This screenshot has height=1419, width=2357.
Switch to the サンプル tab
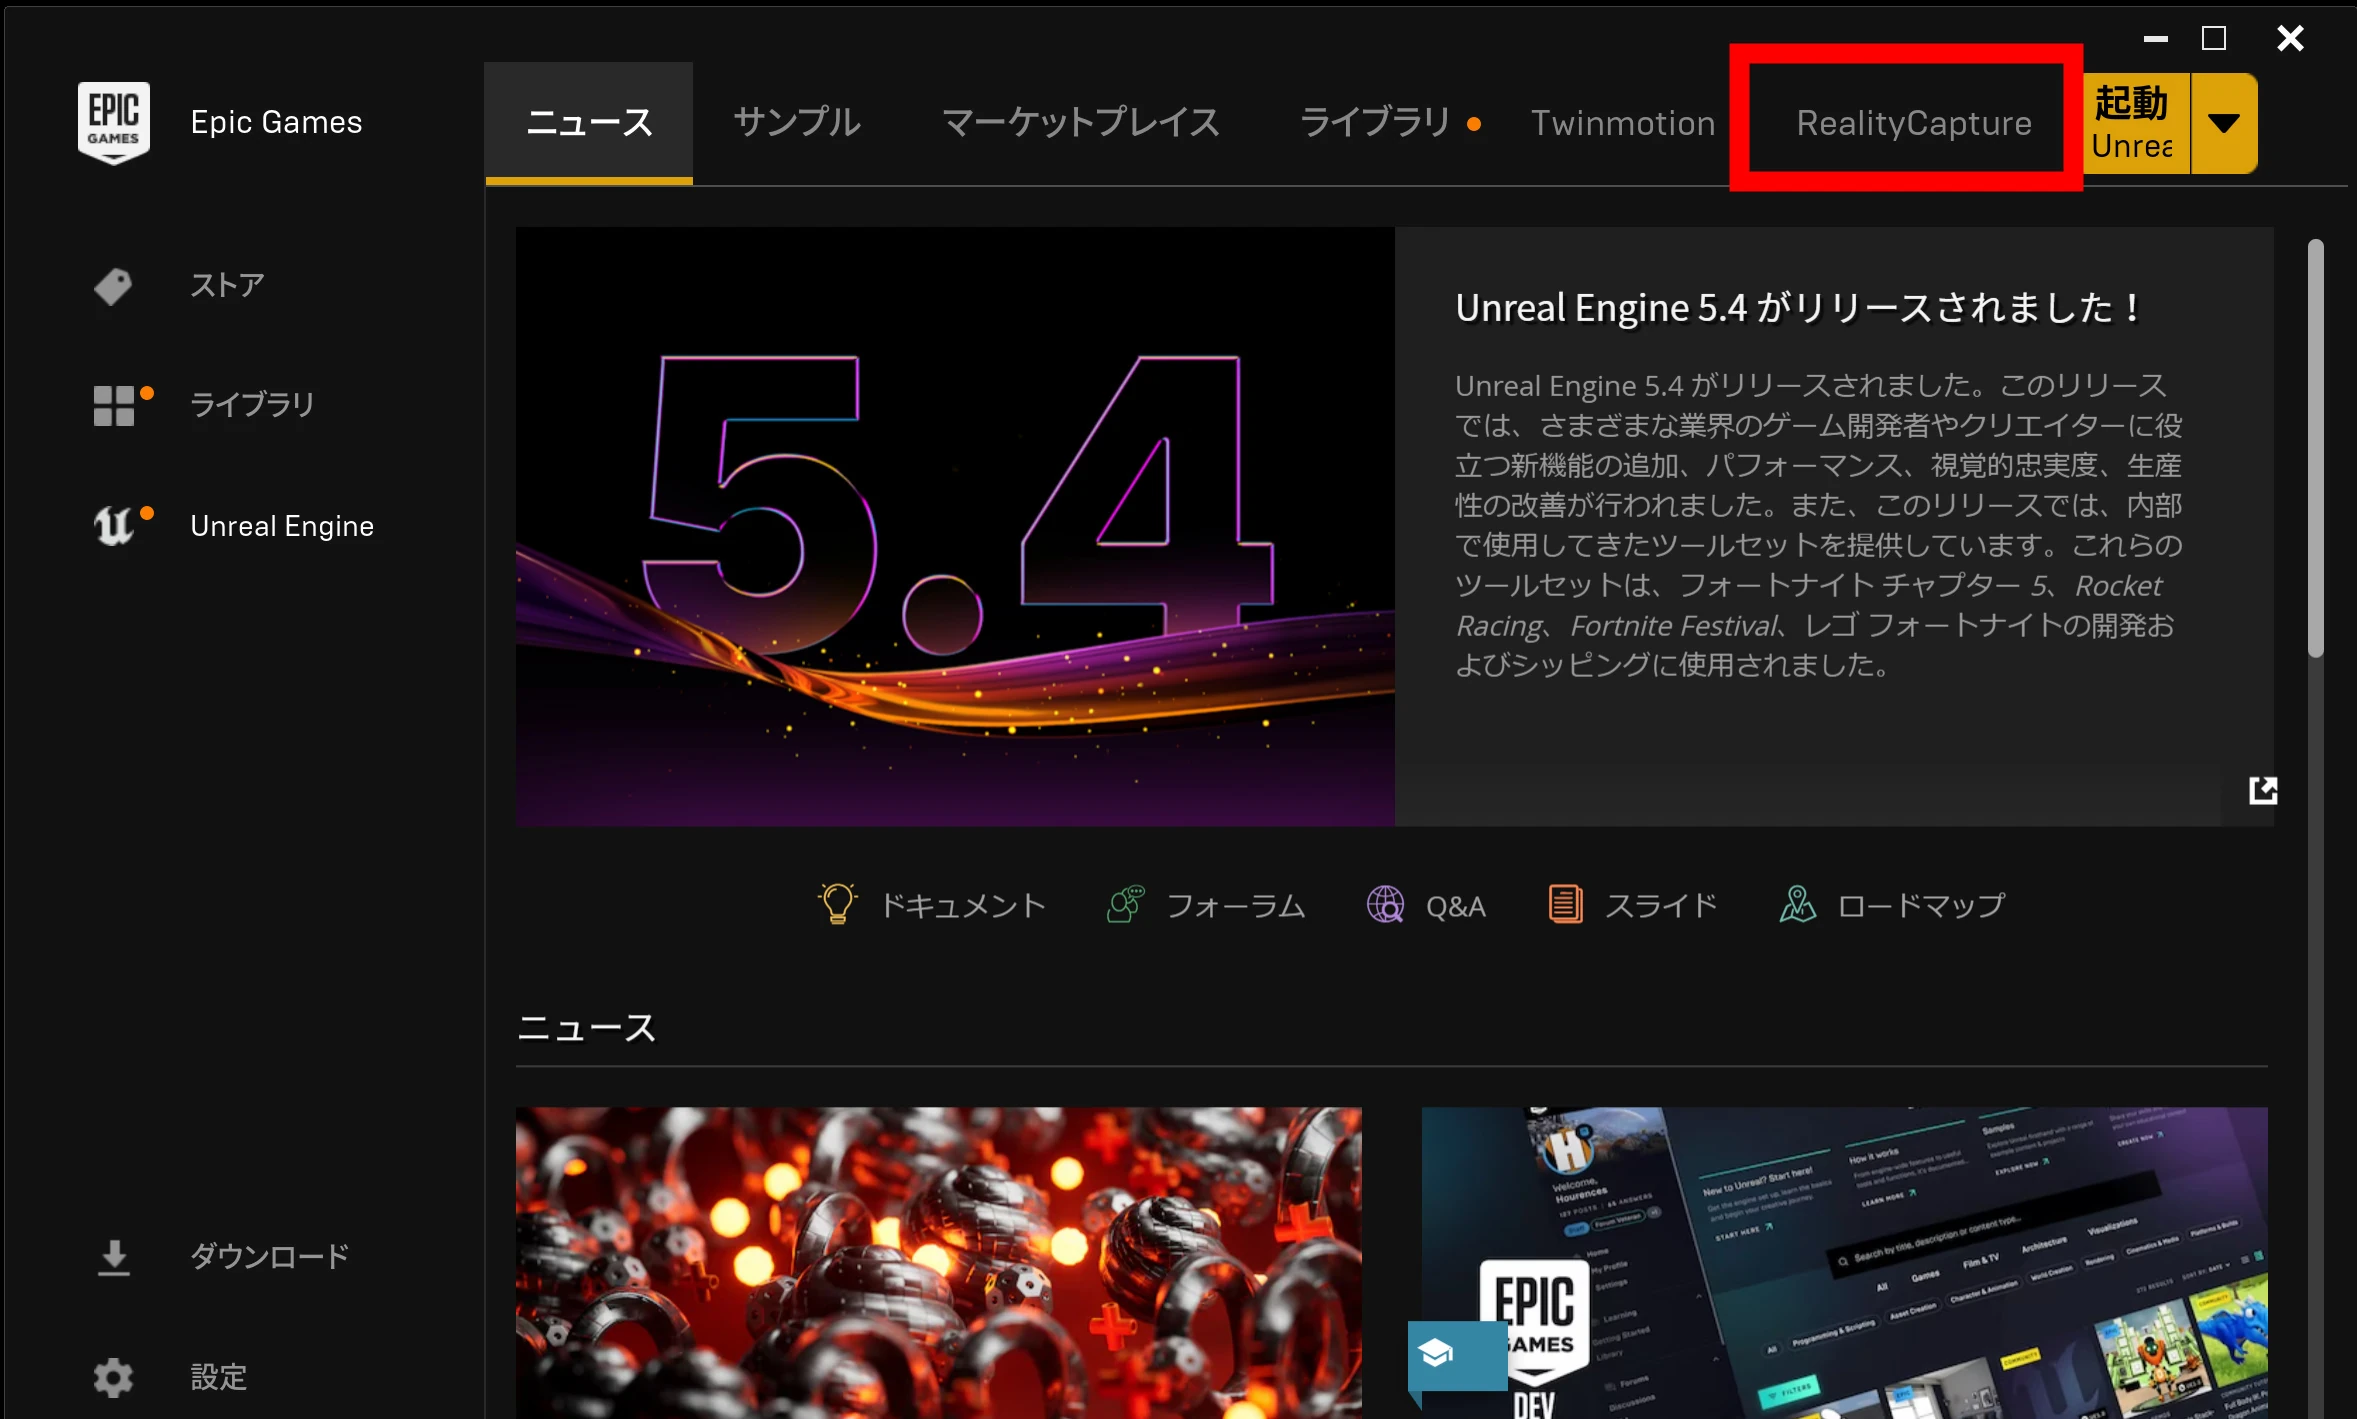(797, 123)
